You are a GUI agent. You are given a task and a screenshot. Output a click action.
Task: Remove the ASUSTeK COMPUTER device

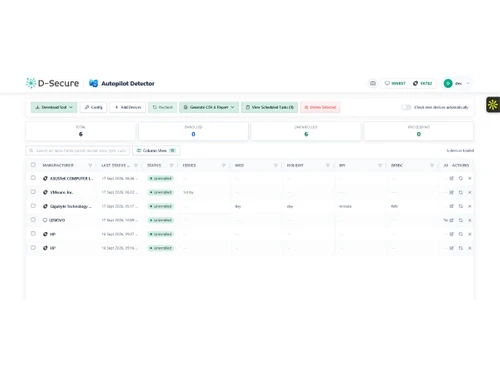tap(470, 178)
